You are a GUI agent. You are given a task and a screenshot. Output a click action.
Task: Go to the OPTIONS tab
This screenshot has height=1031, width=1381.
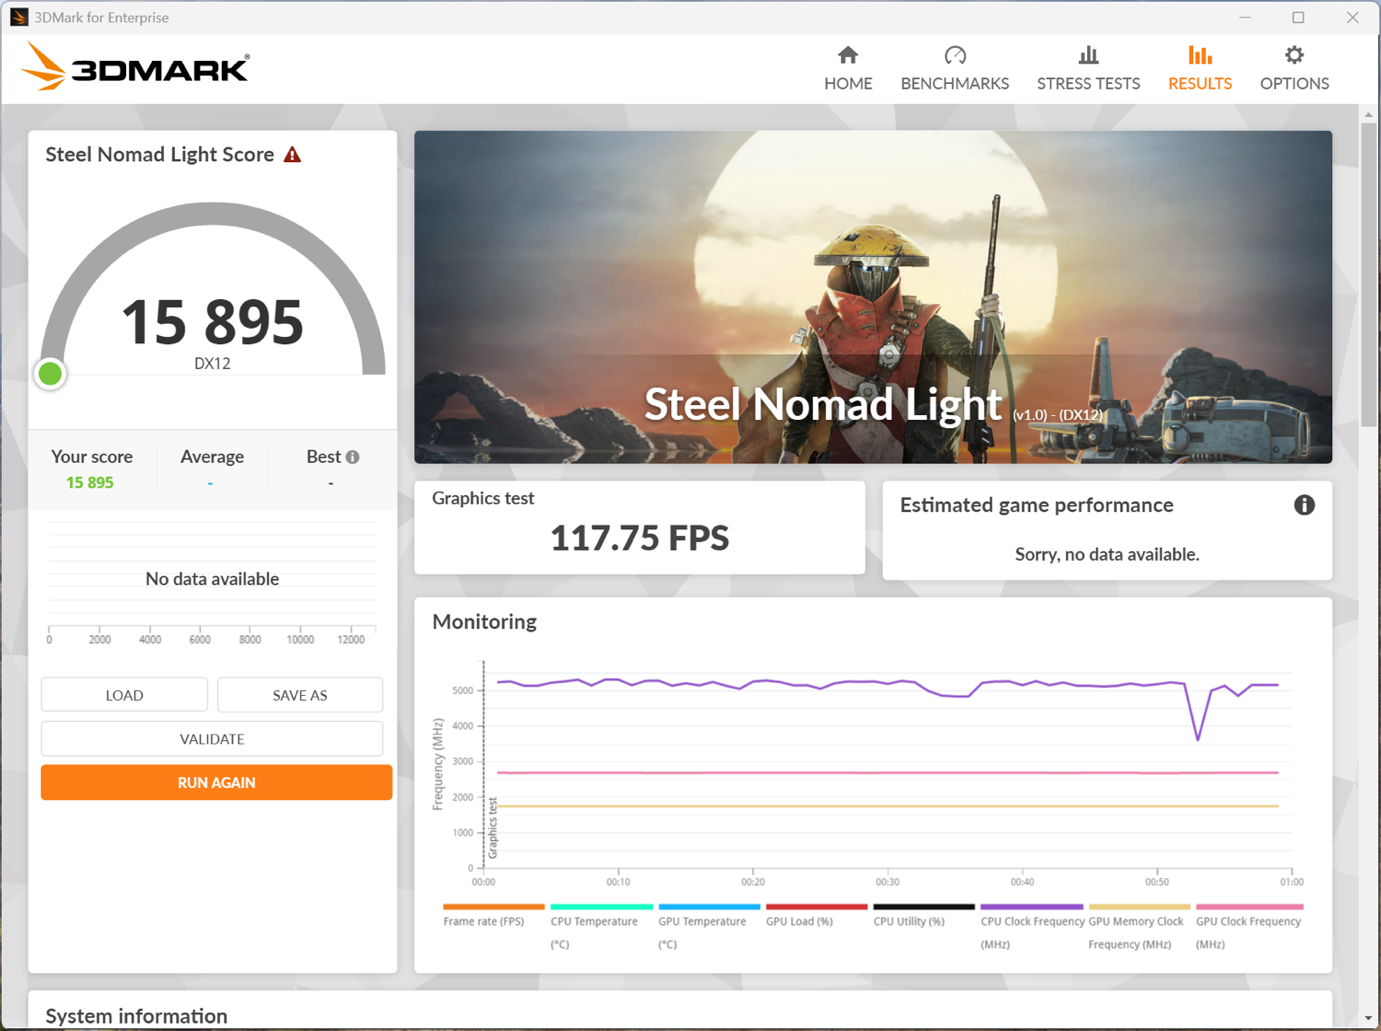[x=1294, y=69]
